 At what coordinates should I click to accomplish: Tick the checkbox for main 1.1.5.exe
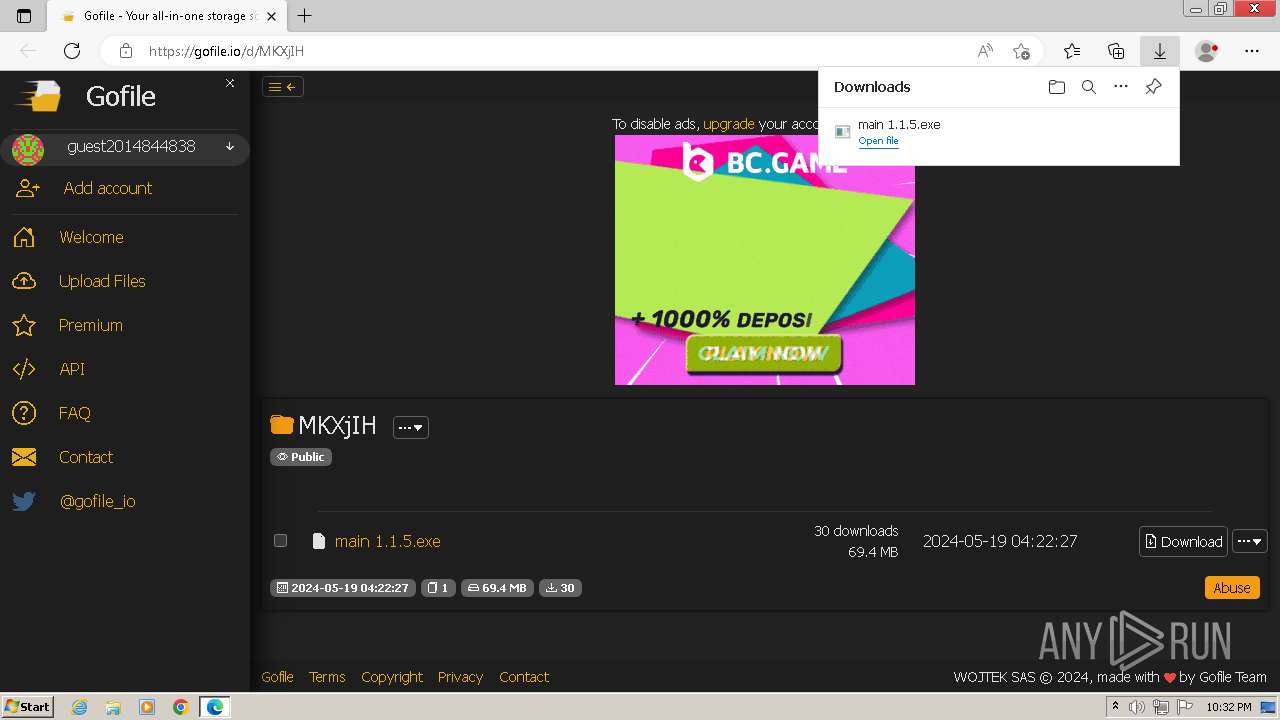coord(281,541)
